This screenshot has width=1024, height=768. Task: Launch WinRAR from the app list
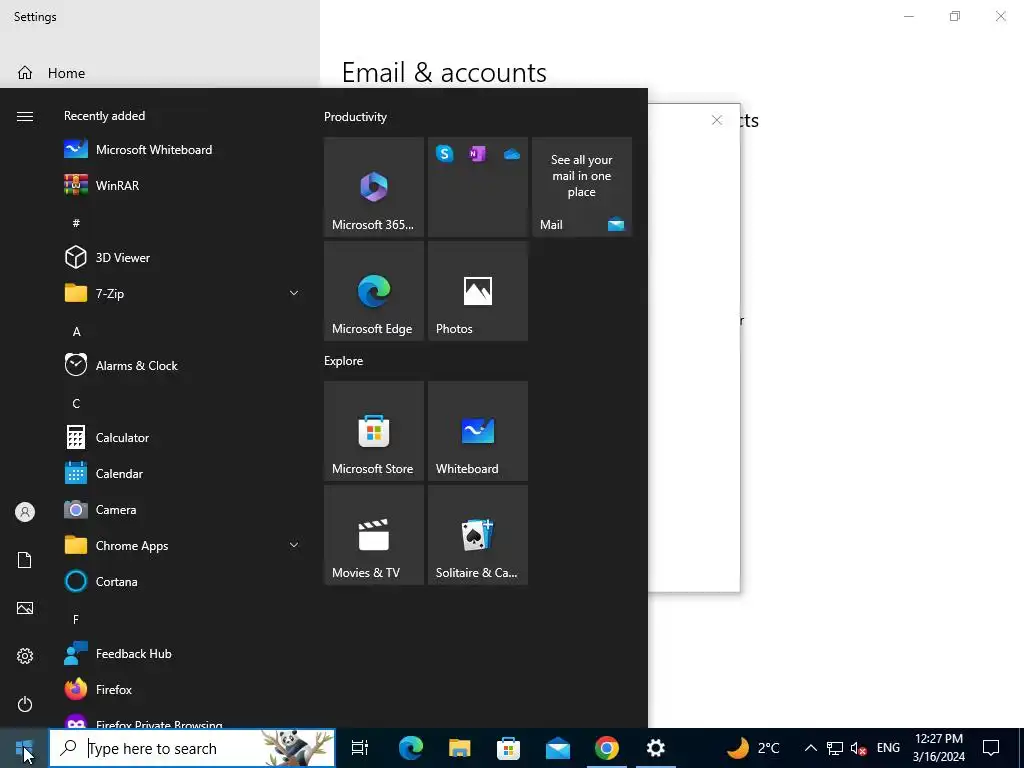tap(181, 185)
